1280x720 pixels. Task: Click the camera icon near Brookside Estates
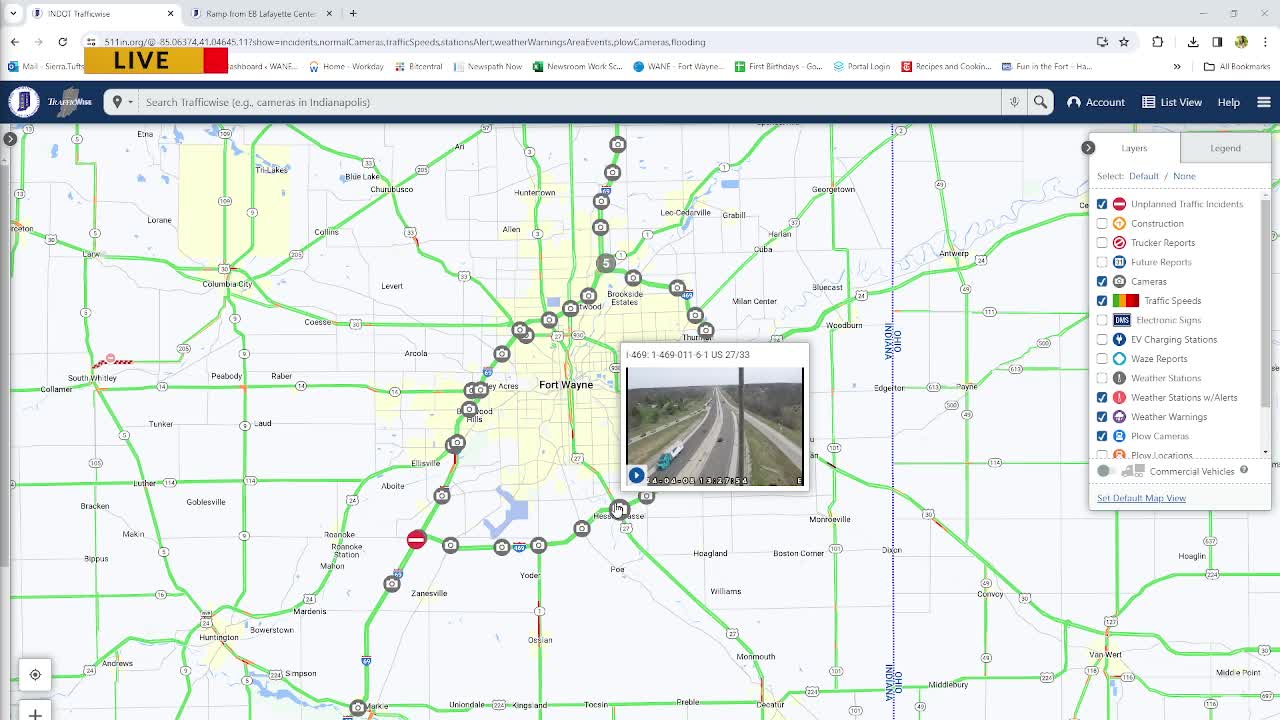pos(633,277)
